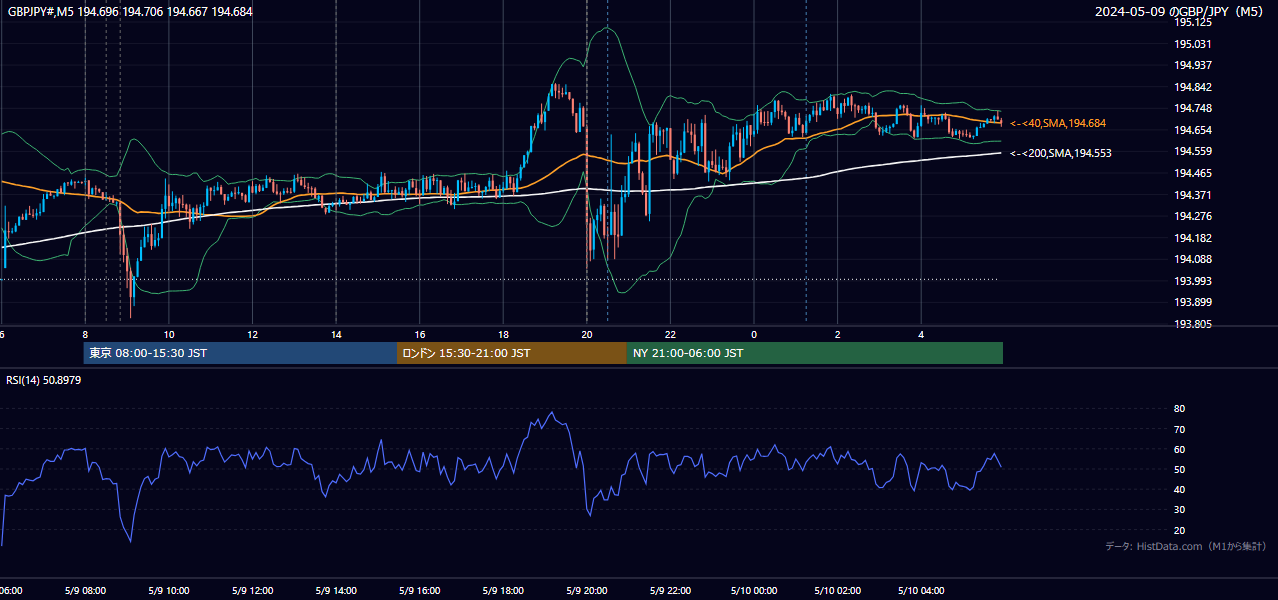The width and height of the screenshot is (1278, 600).
Task: Click the 5/9 22:00 time axis label
Action: click(x=670, y=591)
